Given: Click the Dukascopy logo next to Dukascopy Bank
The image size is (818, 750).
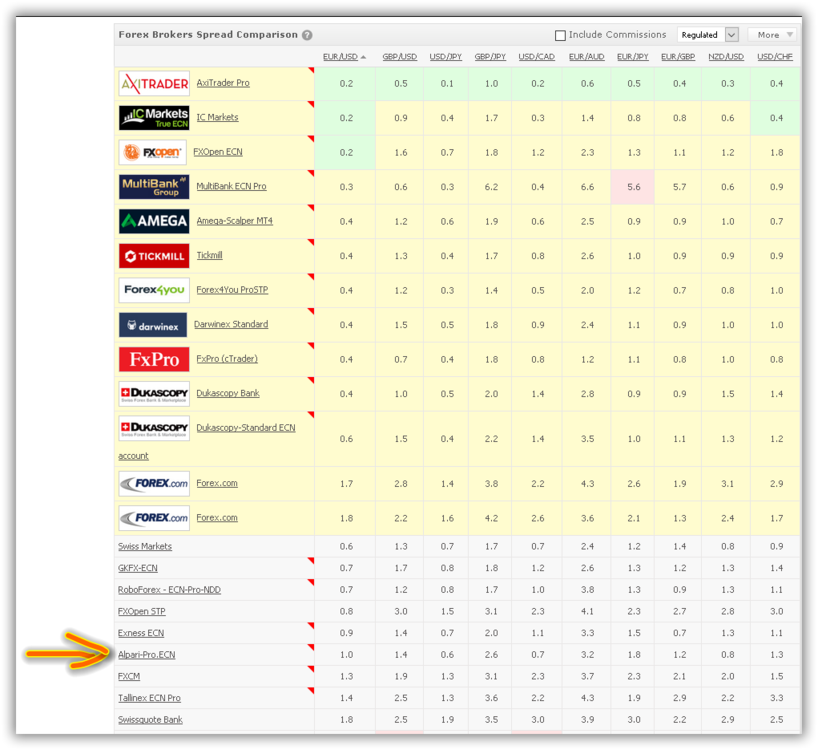Looking at the screenshot, I should [x=154, y=394].
